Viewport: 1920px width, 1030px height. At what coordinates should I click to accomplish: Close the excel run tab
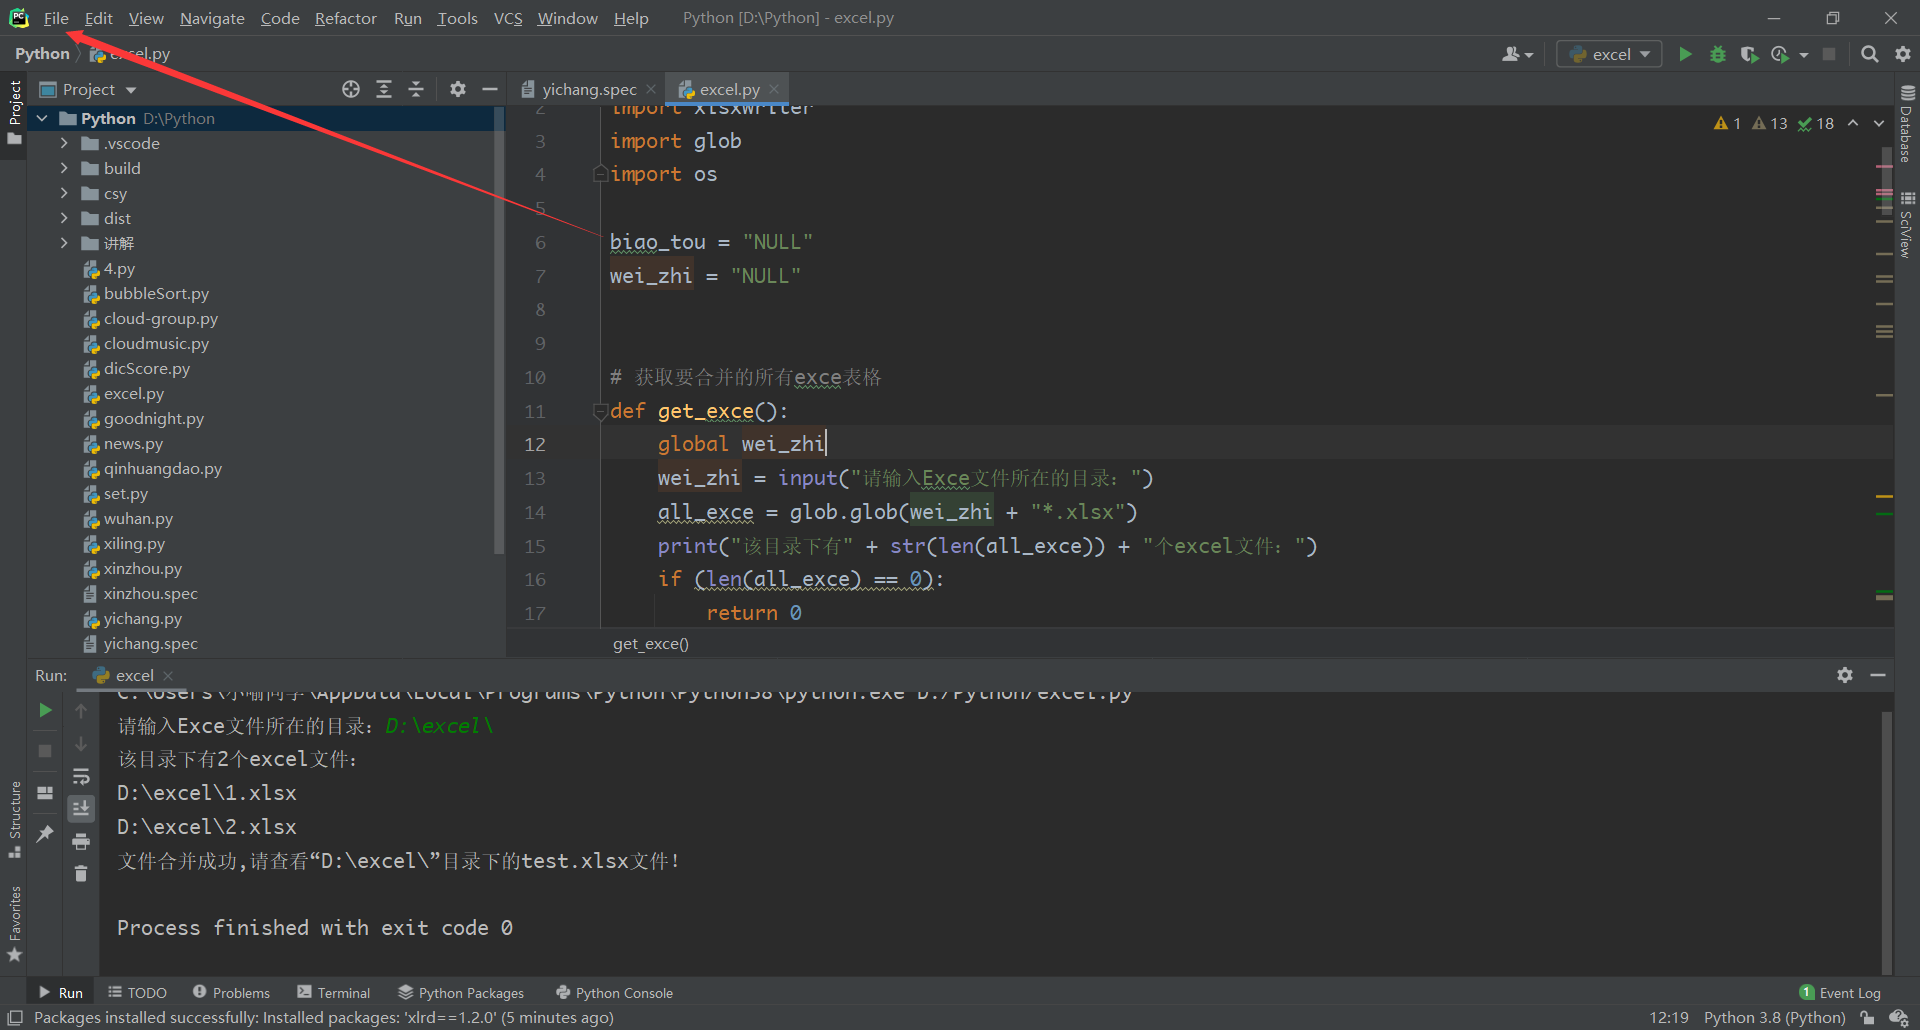168,676
